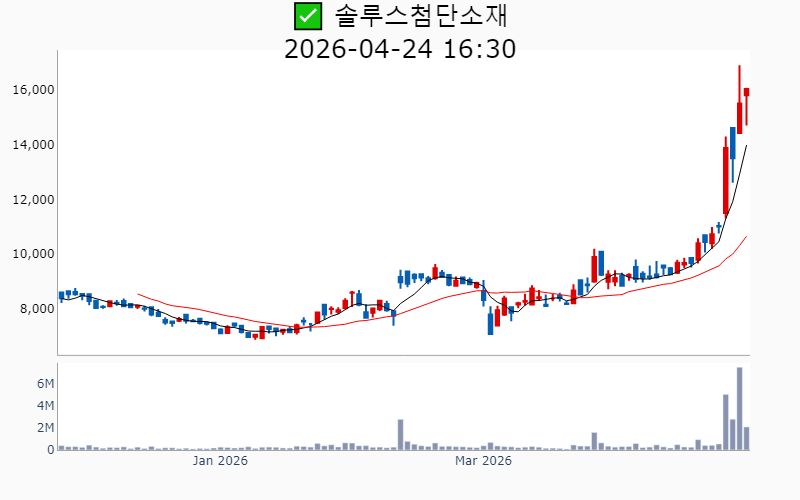Click the 14,000 price axis label

coord(33,145)
